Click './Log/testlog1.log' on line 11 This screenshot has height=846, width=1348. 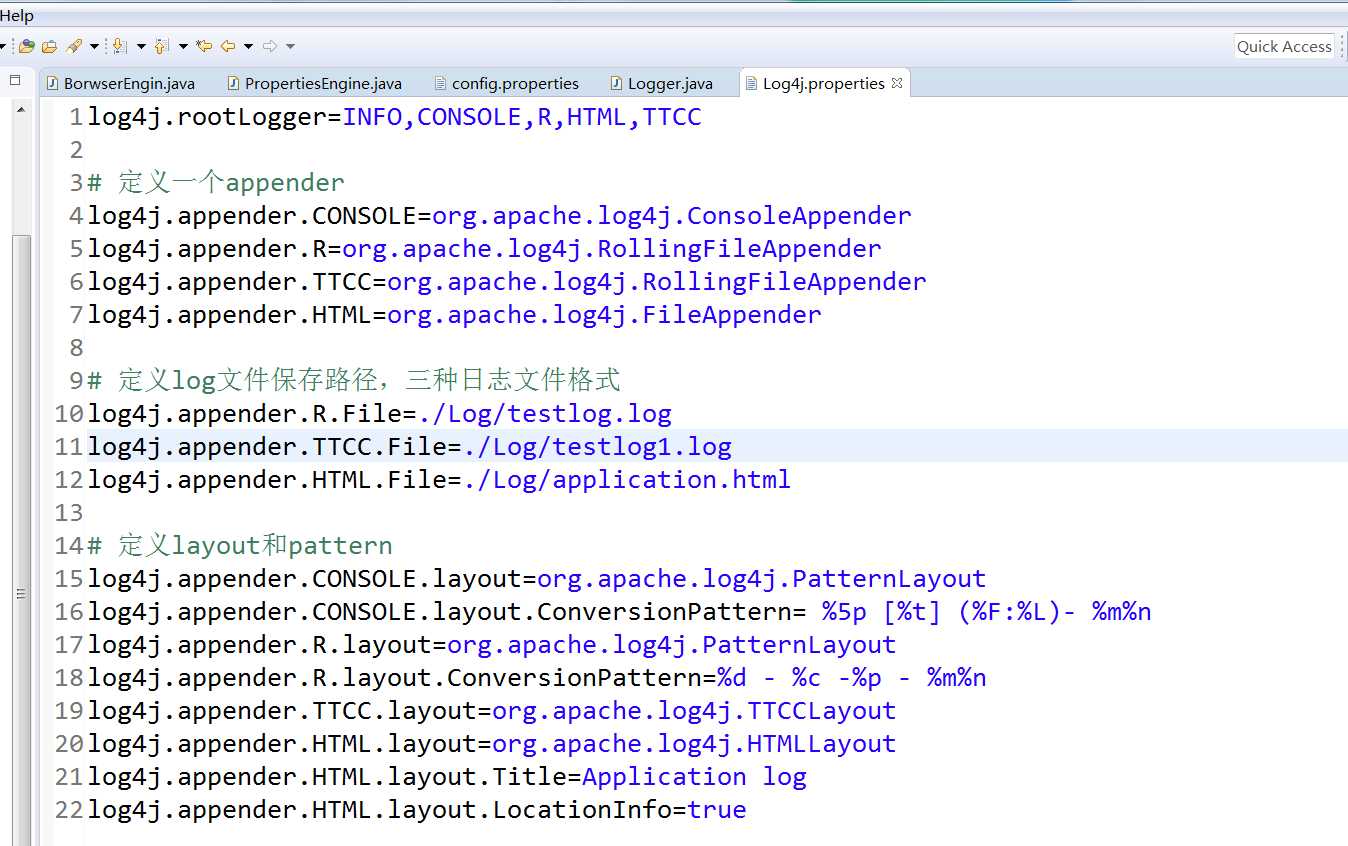pyautogui.click(x=597, y=447)
